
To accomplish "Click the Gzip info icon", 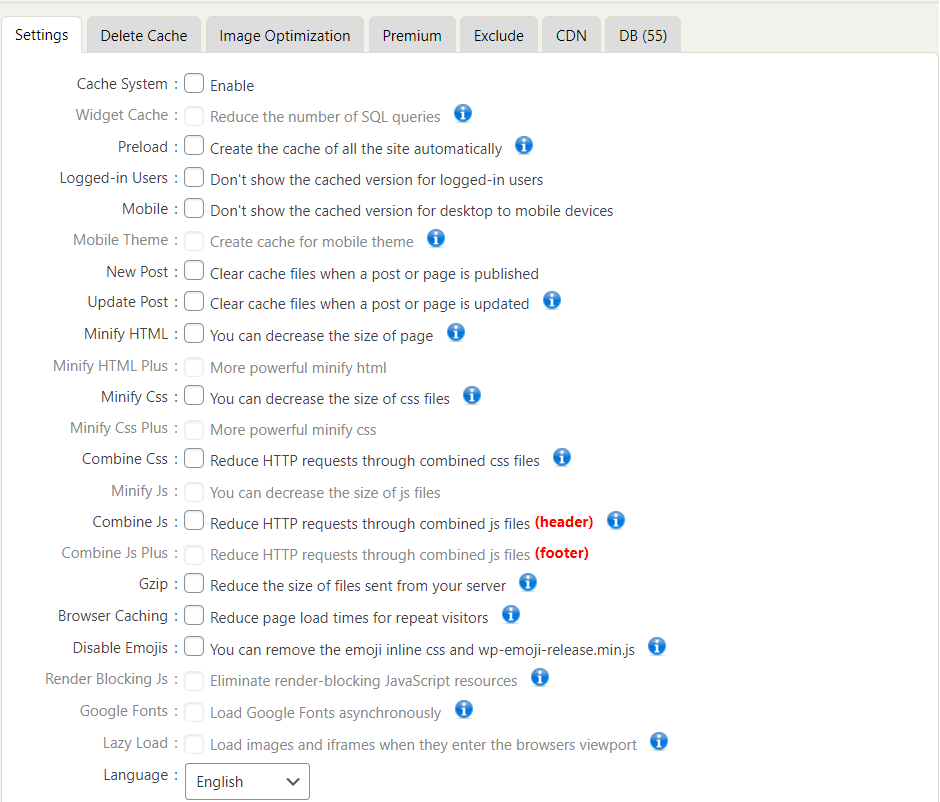I will (528, 583).
